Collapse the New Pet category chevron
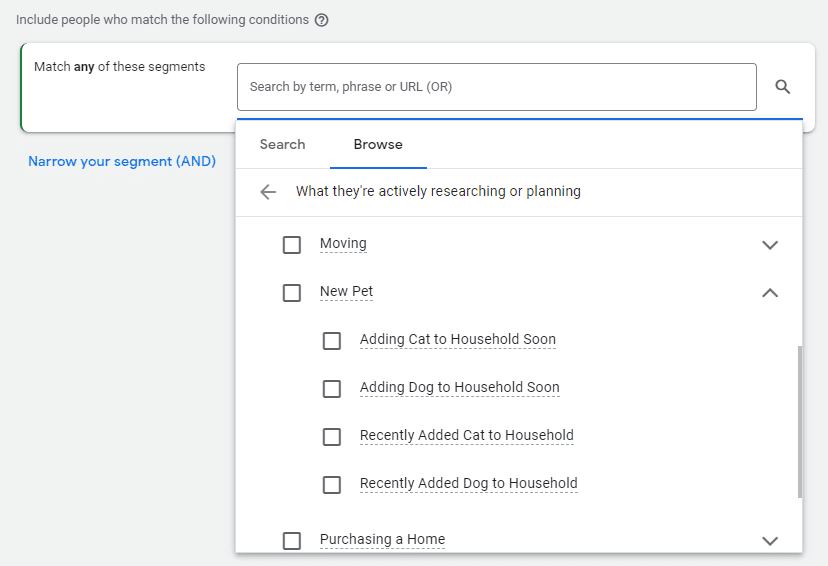The width and height of the screenshot is (828, 566). (770, 293)
